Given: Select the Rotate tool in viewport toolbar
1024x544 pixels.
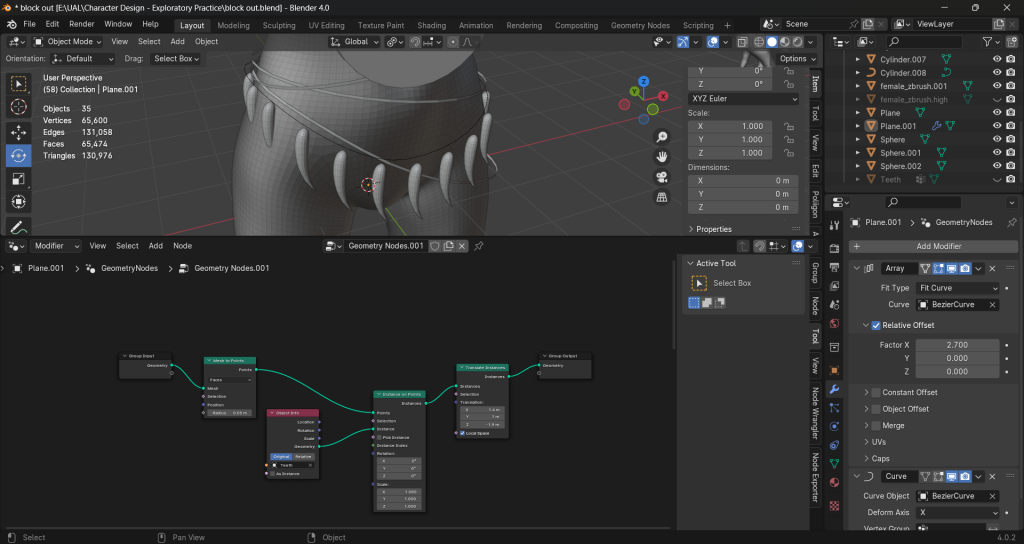Looking at the screenshot, I should click(18, 155).
